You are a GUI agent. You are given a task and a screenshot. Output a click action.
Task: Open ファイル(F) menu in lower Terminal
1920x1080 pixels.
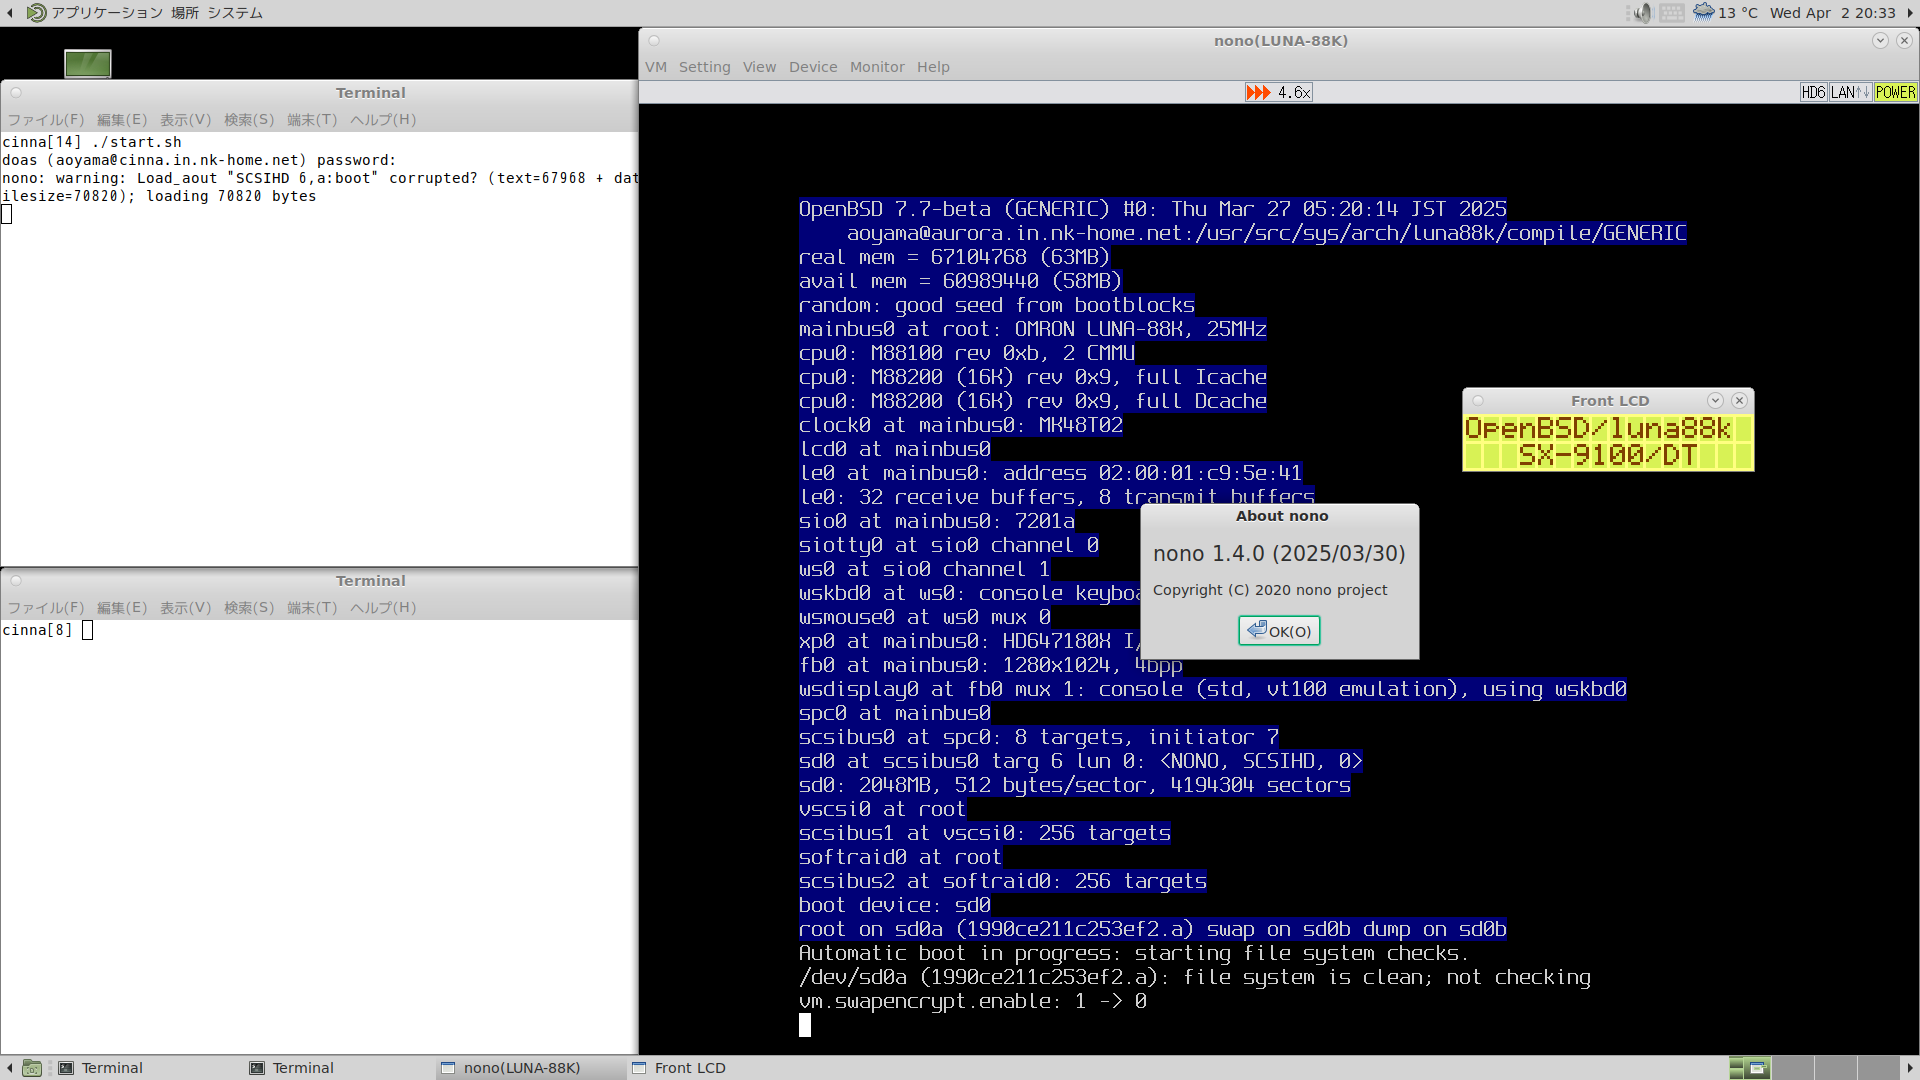click(x=46, y=608)
